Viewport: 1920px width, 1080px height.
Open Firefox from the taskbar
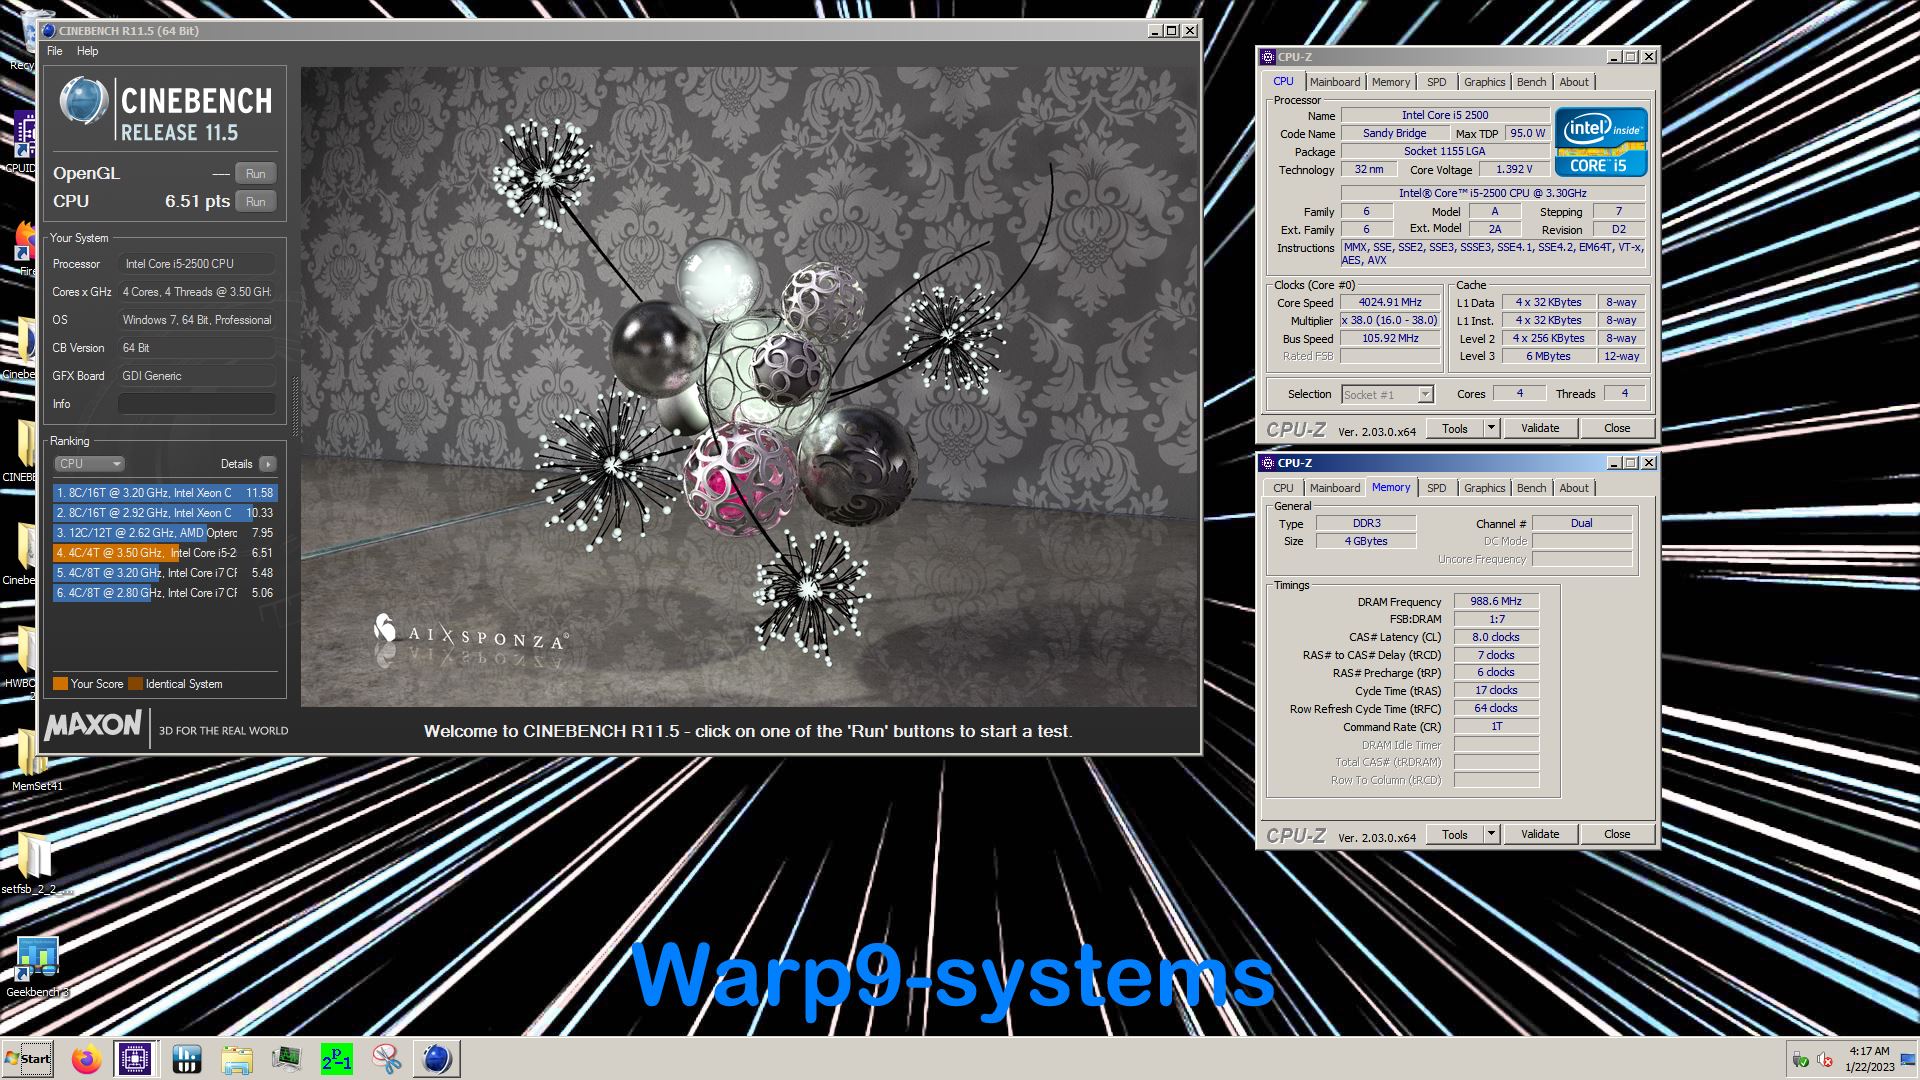[87, 1059]
